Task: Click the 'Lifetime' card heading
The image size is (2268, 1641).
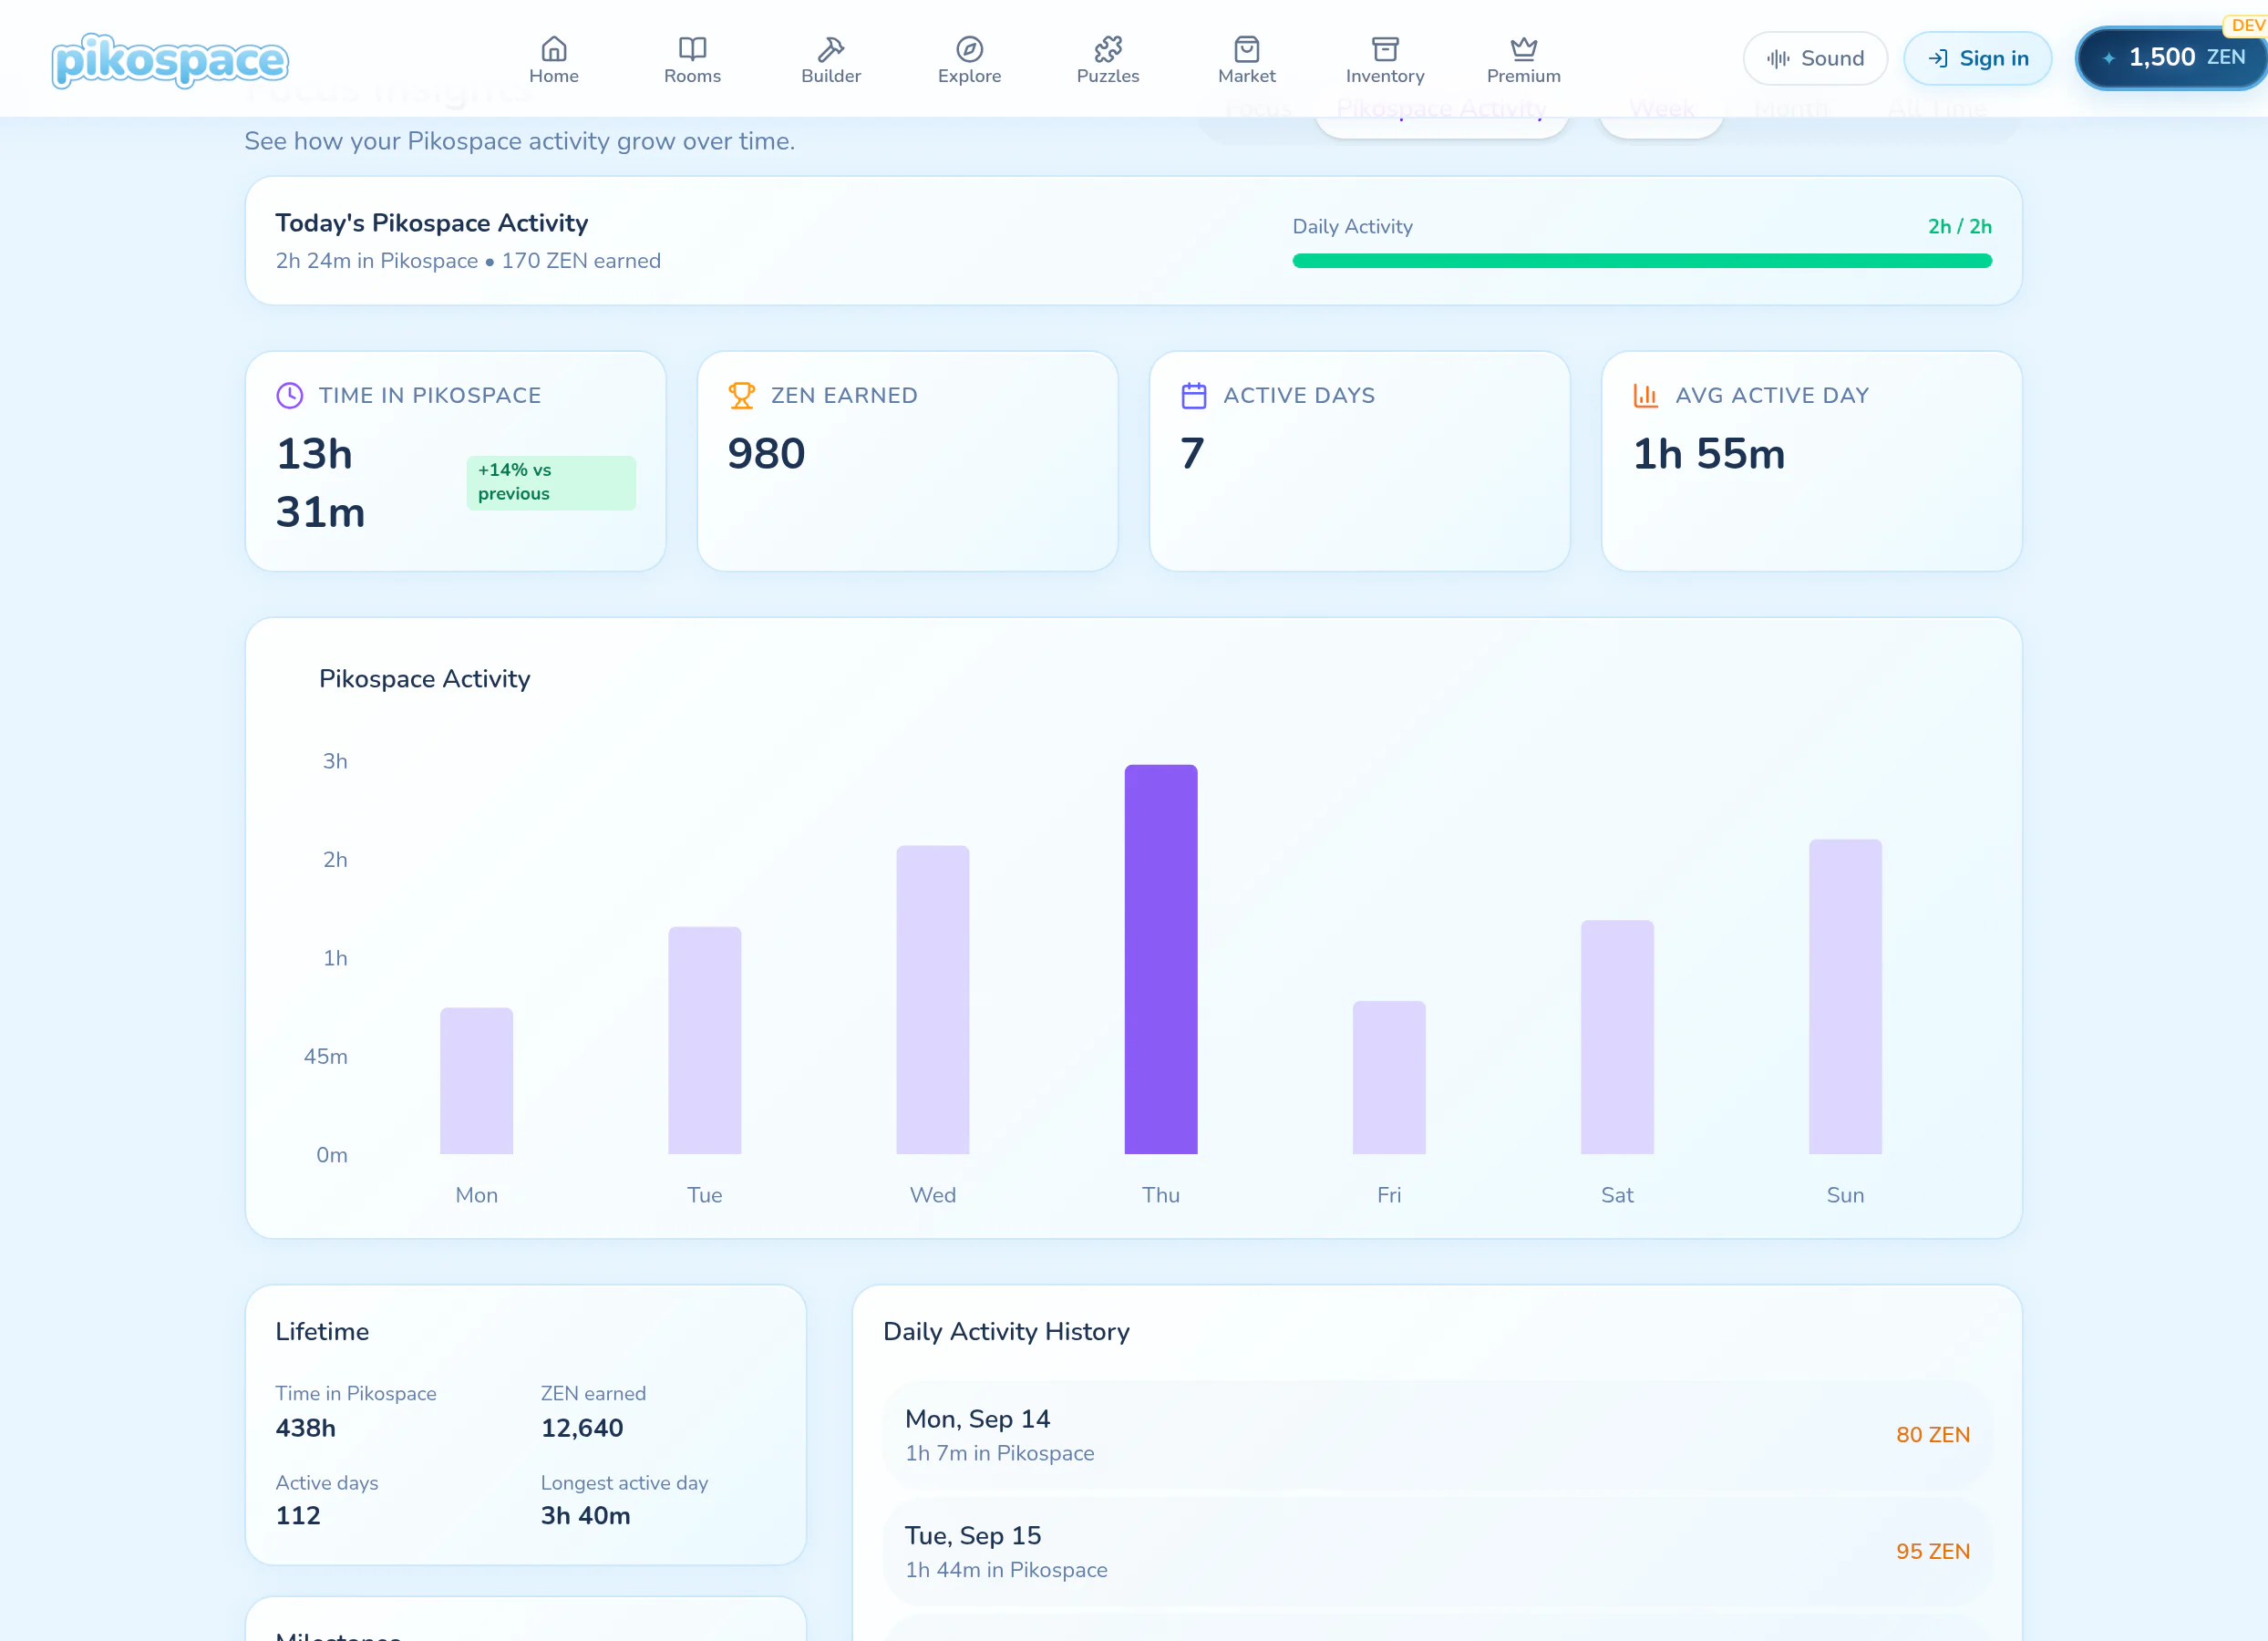Action: pyautogui.click(x=322, y=1332)
